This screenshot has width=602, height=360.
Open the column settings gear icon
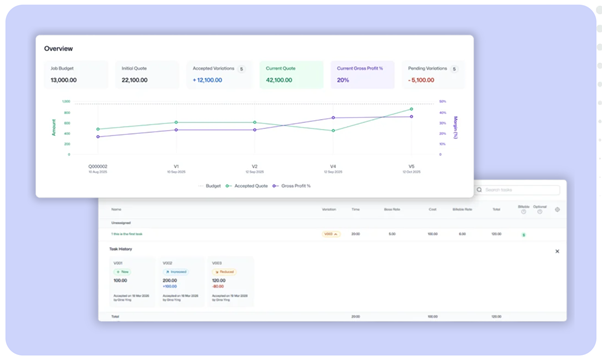coord(557,210)
